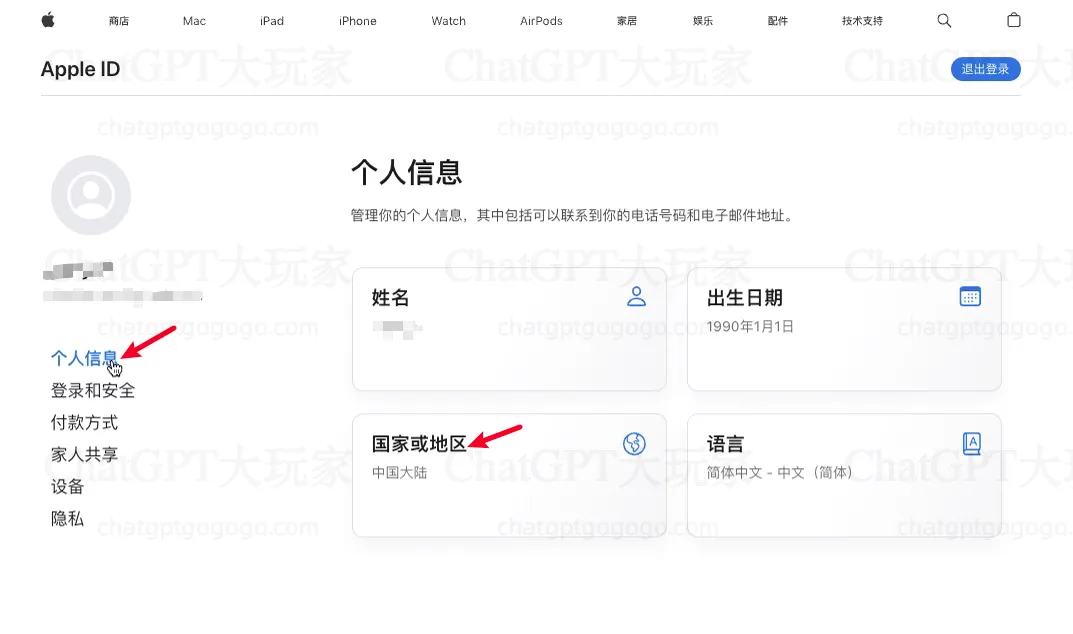Open 设备 in the sidebar
This screenshot has height=634, width=1073.
click(x=67, y=486)
